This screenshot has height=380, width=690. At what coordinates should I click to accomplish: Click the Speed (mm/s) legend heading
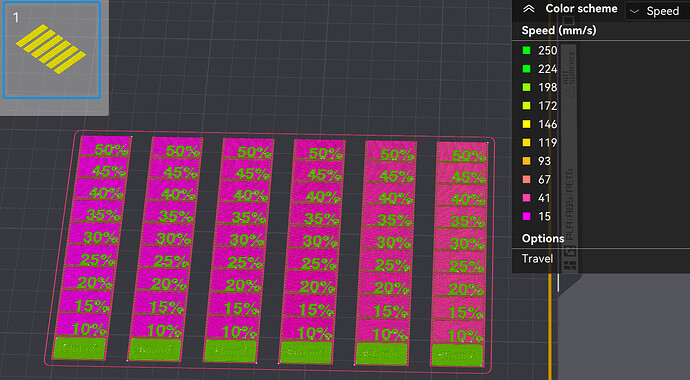[559, 31]
